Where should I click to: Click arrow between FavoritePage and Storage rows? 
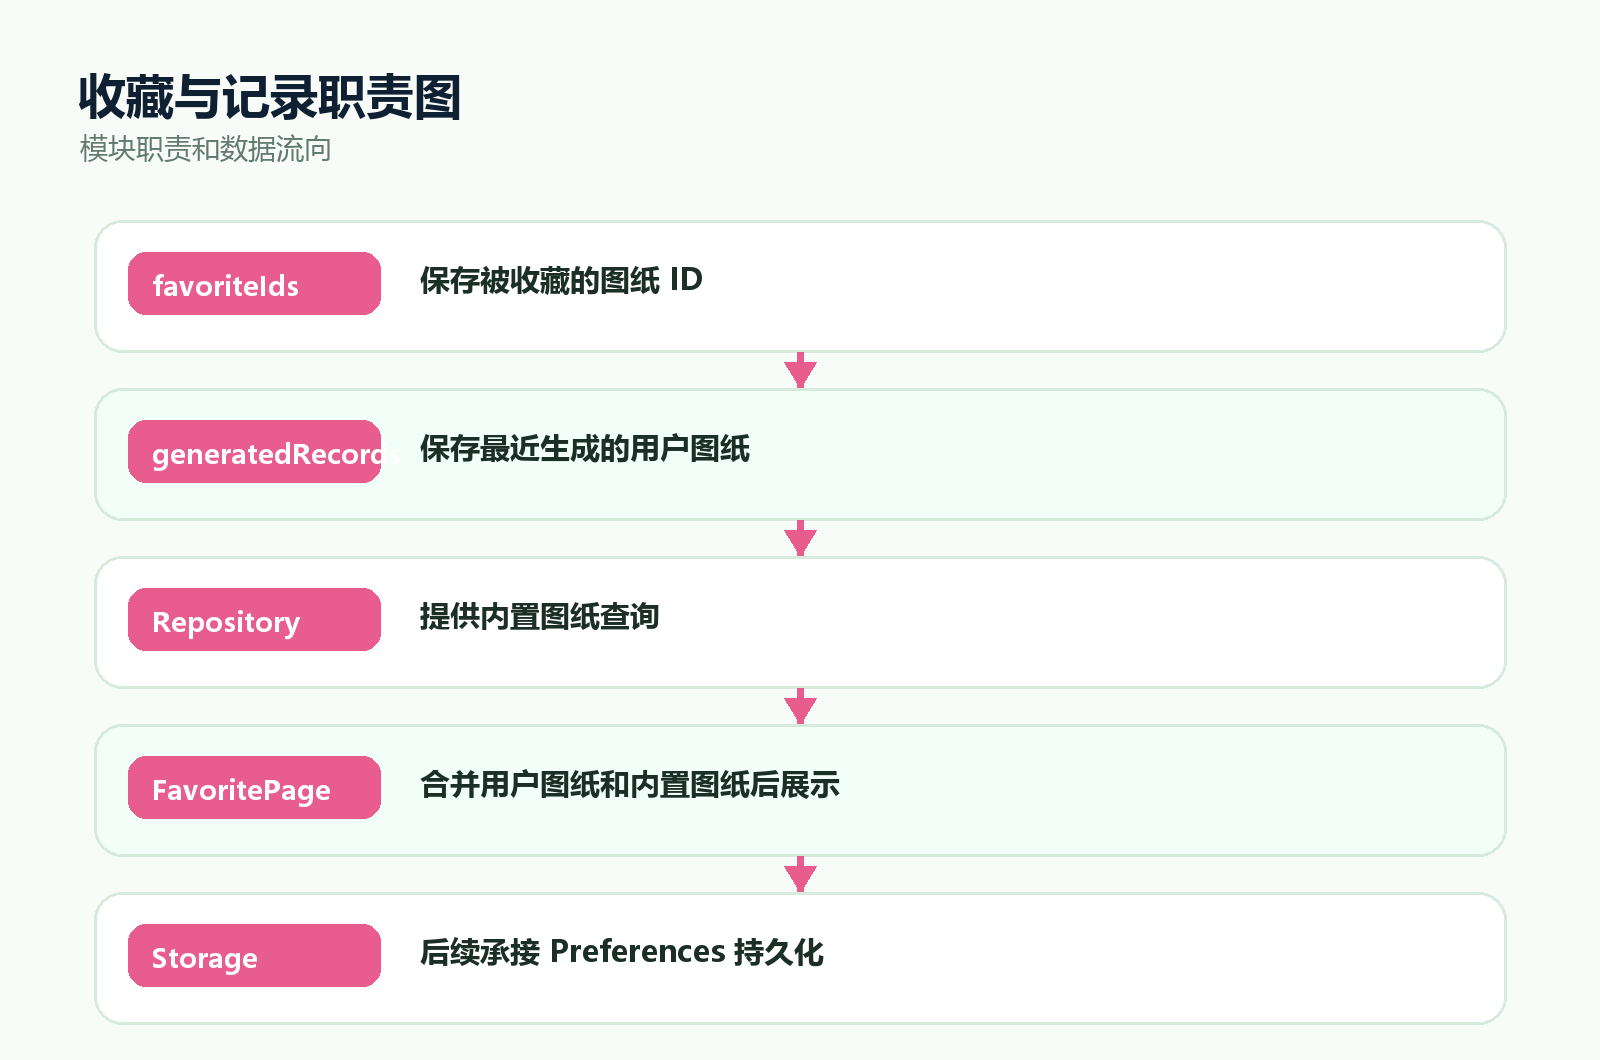pos(800,874)
